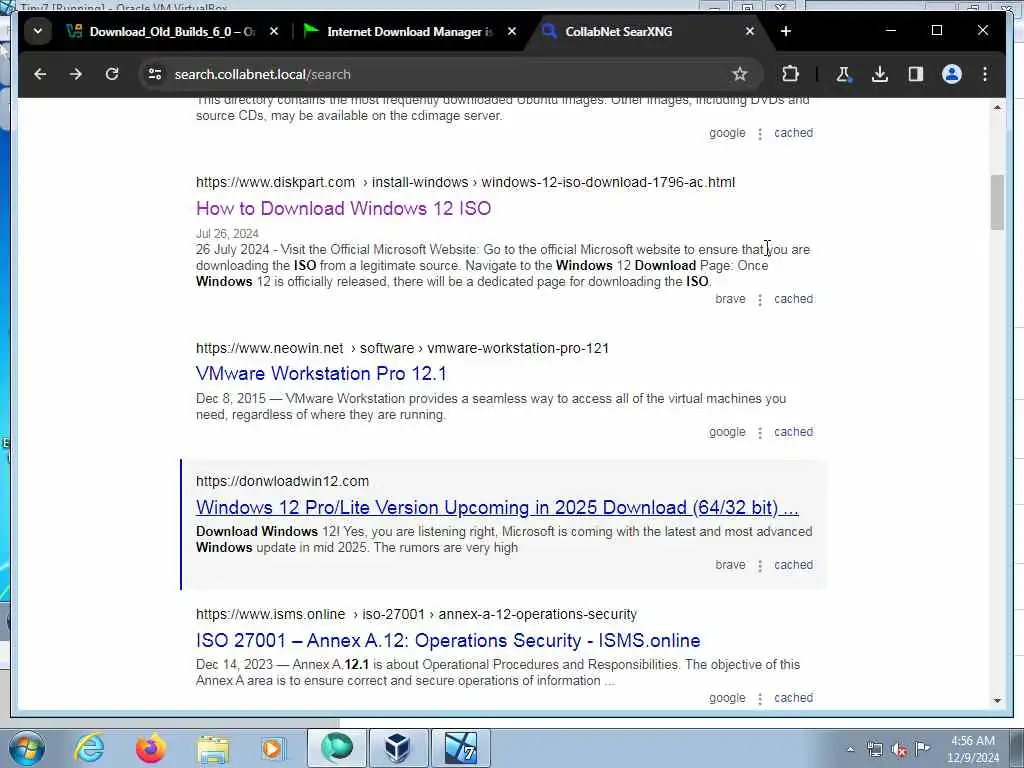The image size is (1024, 768).
Task: Close the Download_Old_Builds_6_0 tab
Action: point(274,31)
